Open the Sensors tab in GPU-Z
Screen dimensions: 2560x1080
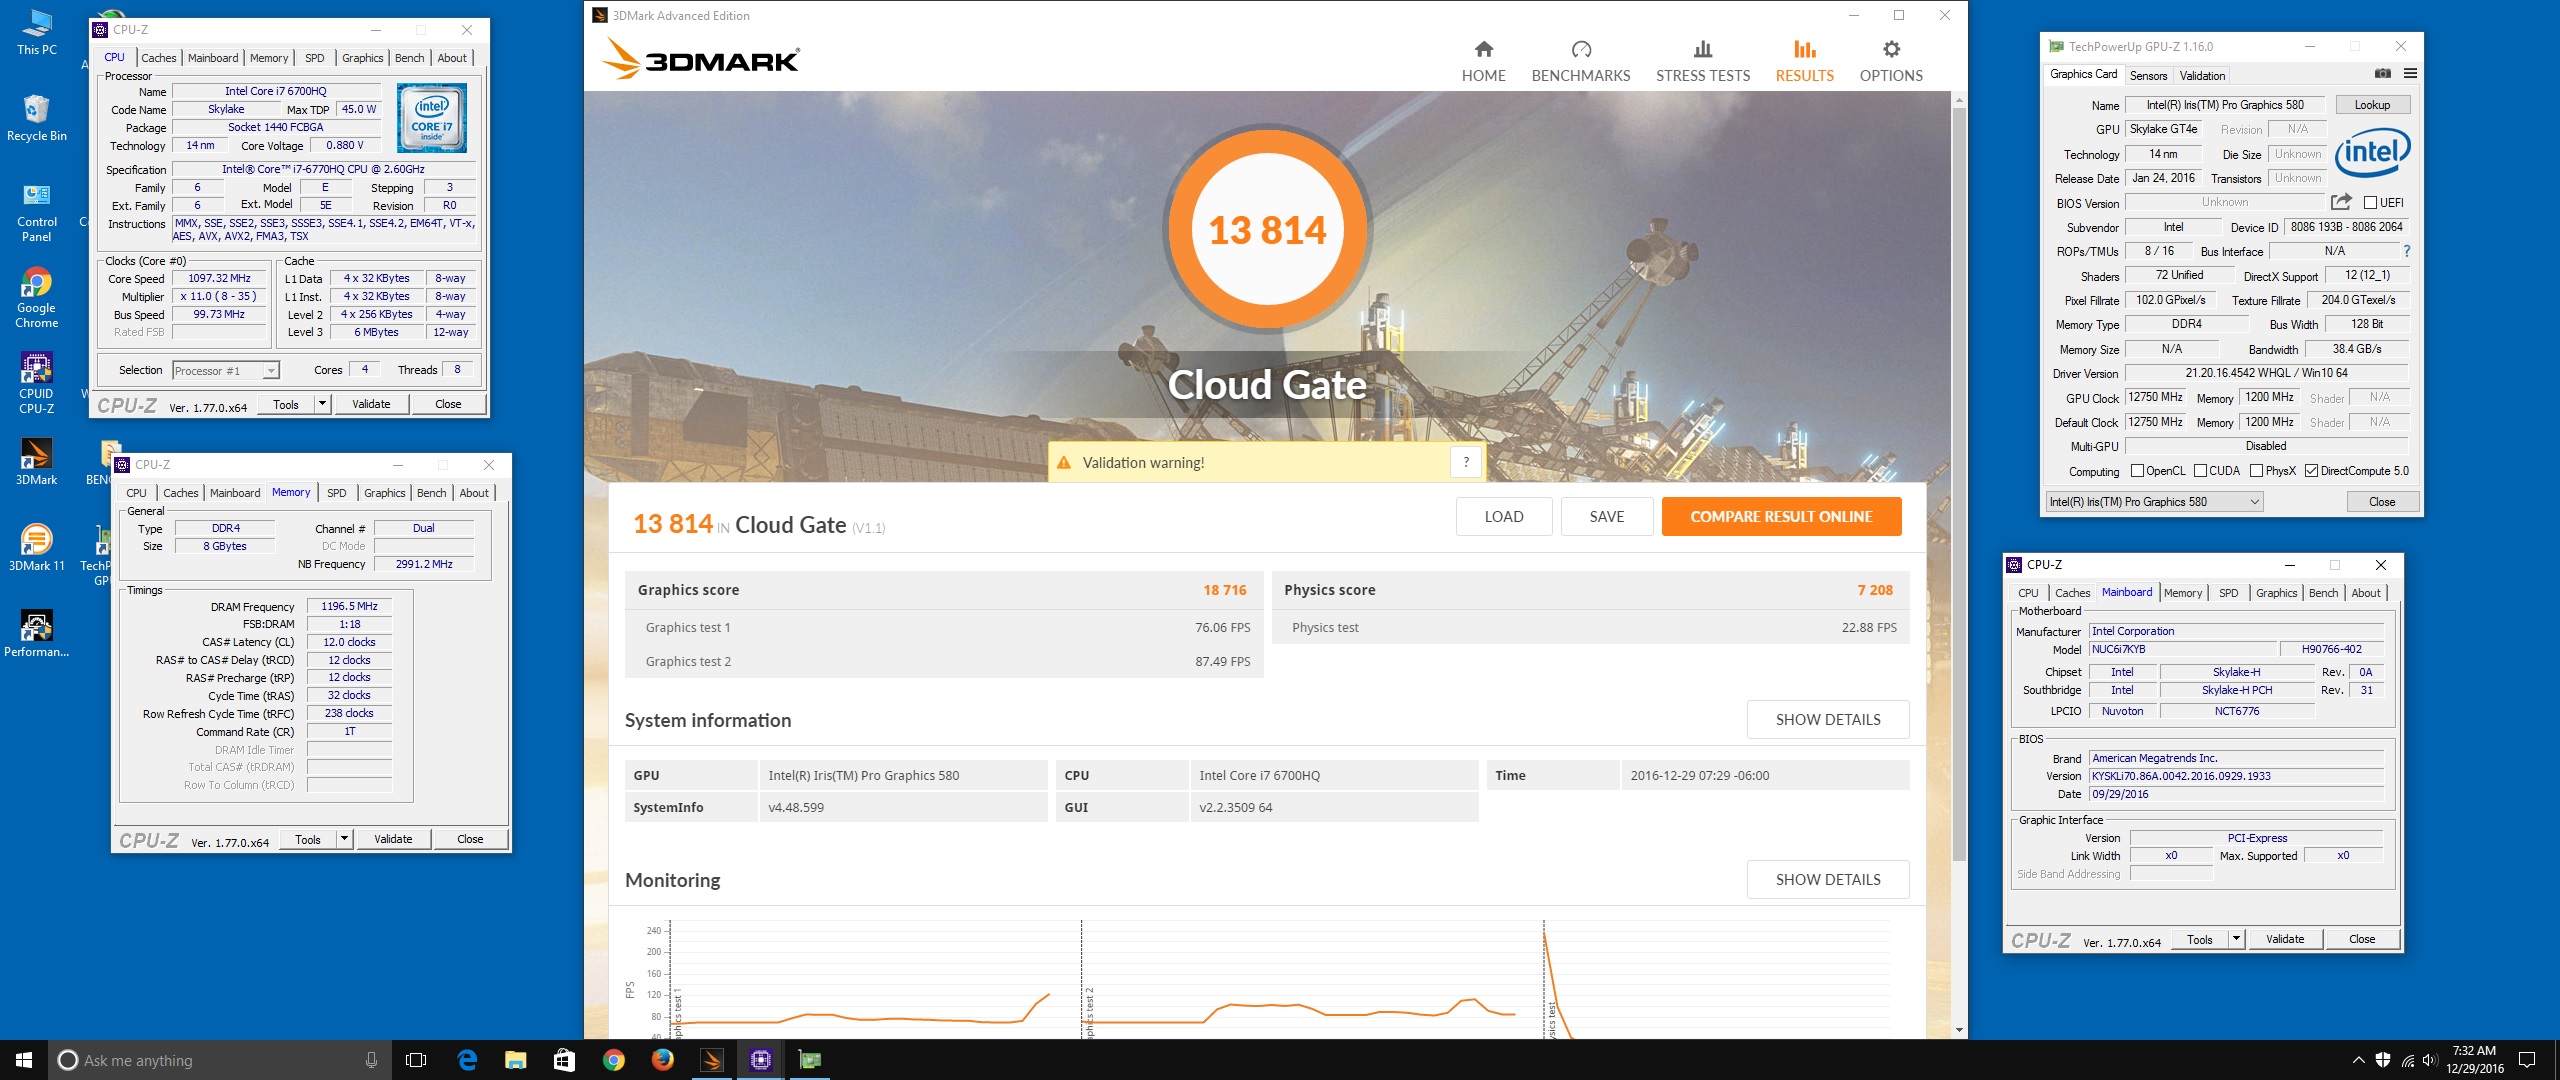(x=2148, y=76)
